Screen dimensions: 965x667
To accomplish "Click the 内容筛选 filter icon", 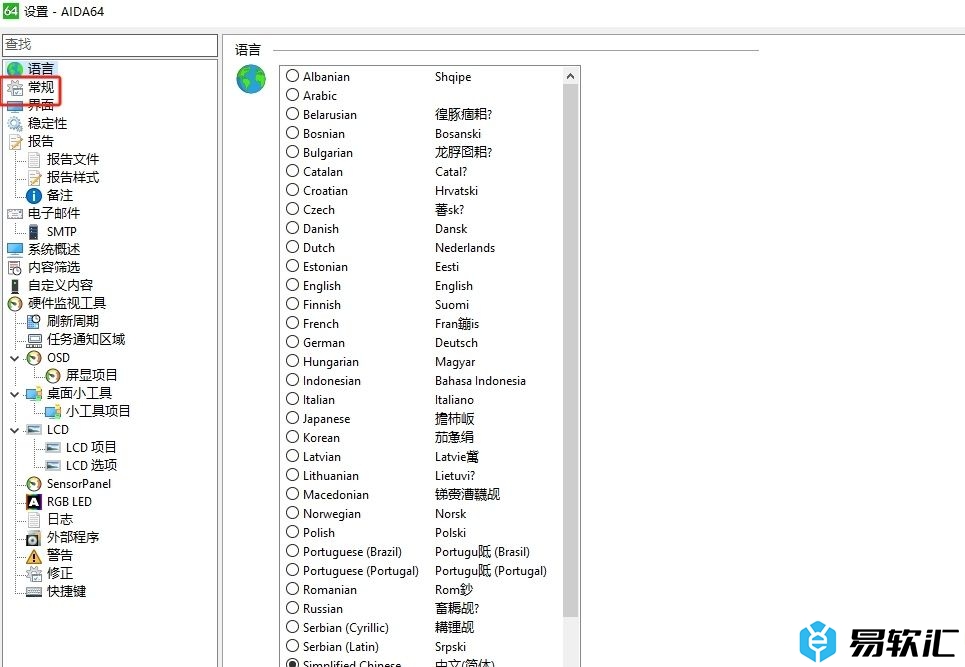I will pyautogui.click(x=15, y=268).
